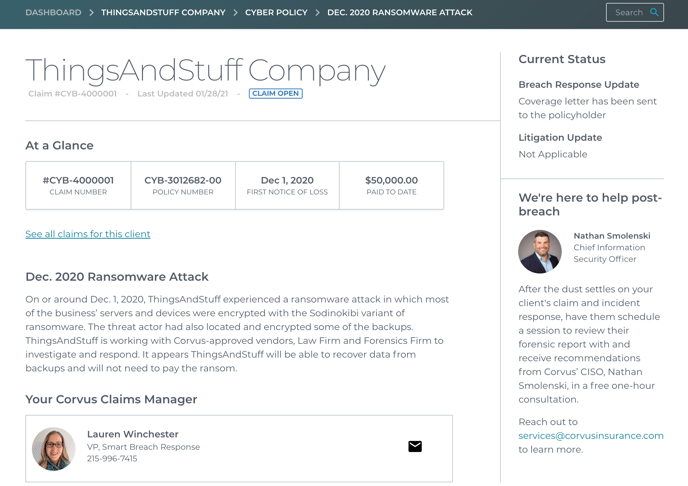
Task: Click the chevron after Cyber Policy breadcrumb
Action: [x=317, y=12]
